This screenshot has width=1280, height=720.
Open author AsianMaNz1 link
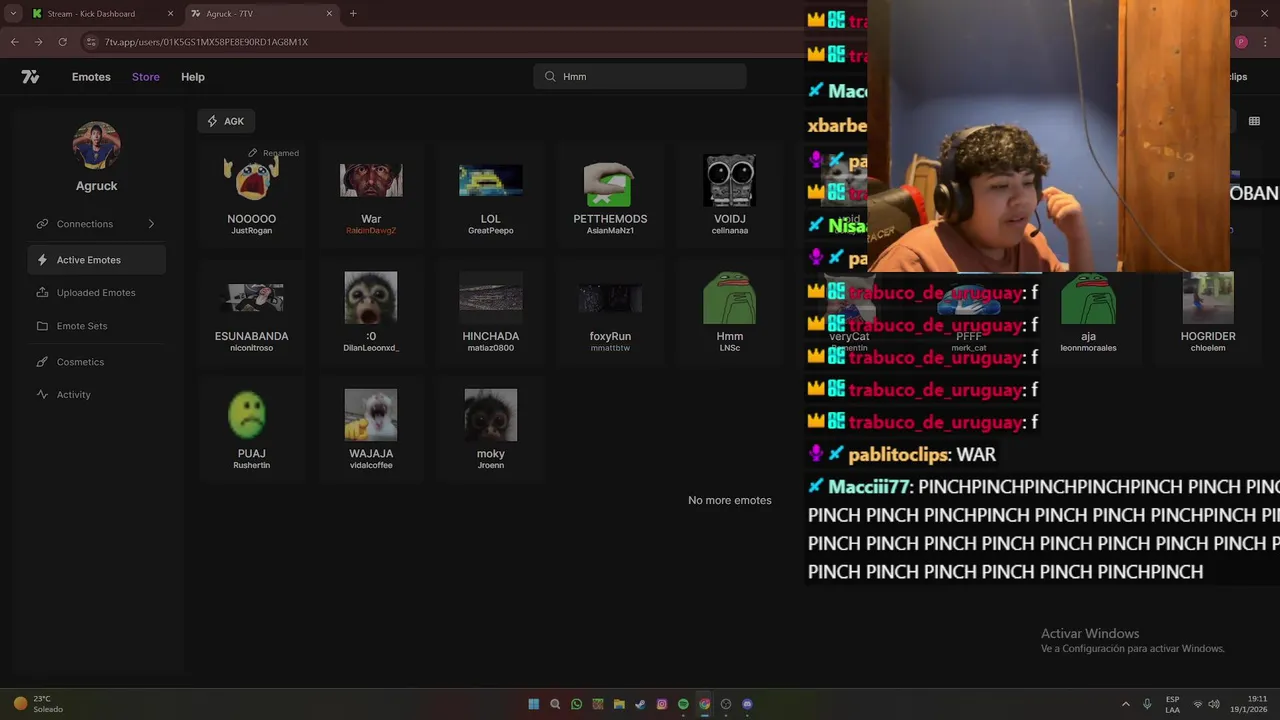[610, 231]
